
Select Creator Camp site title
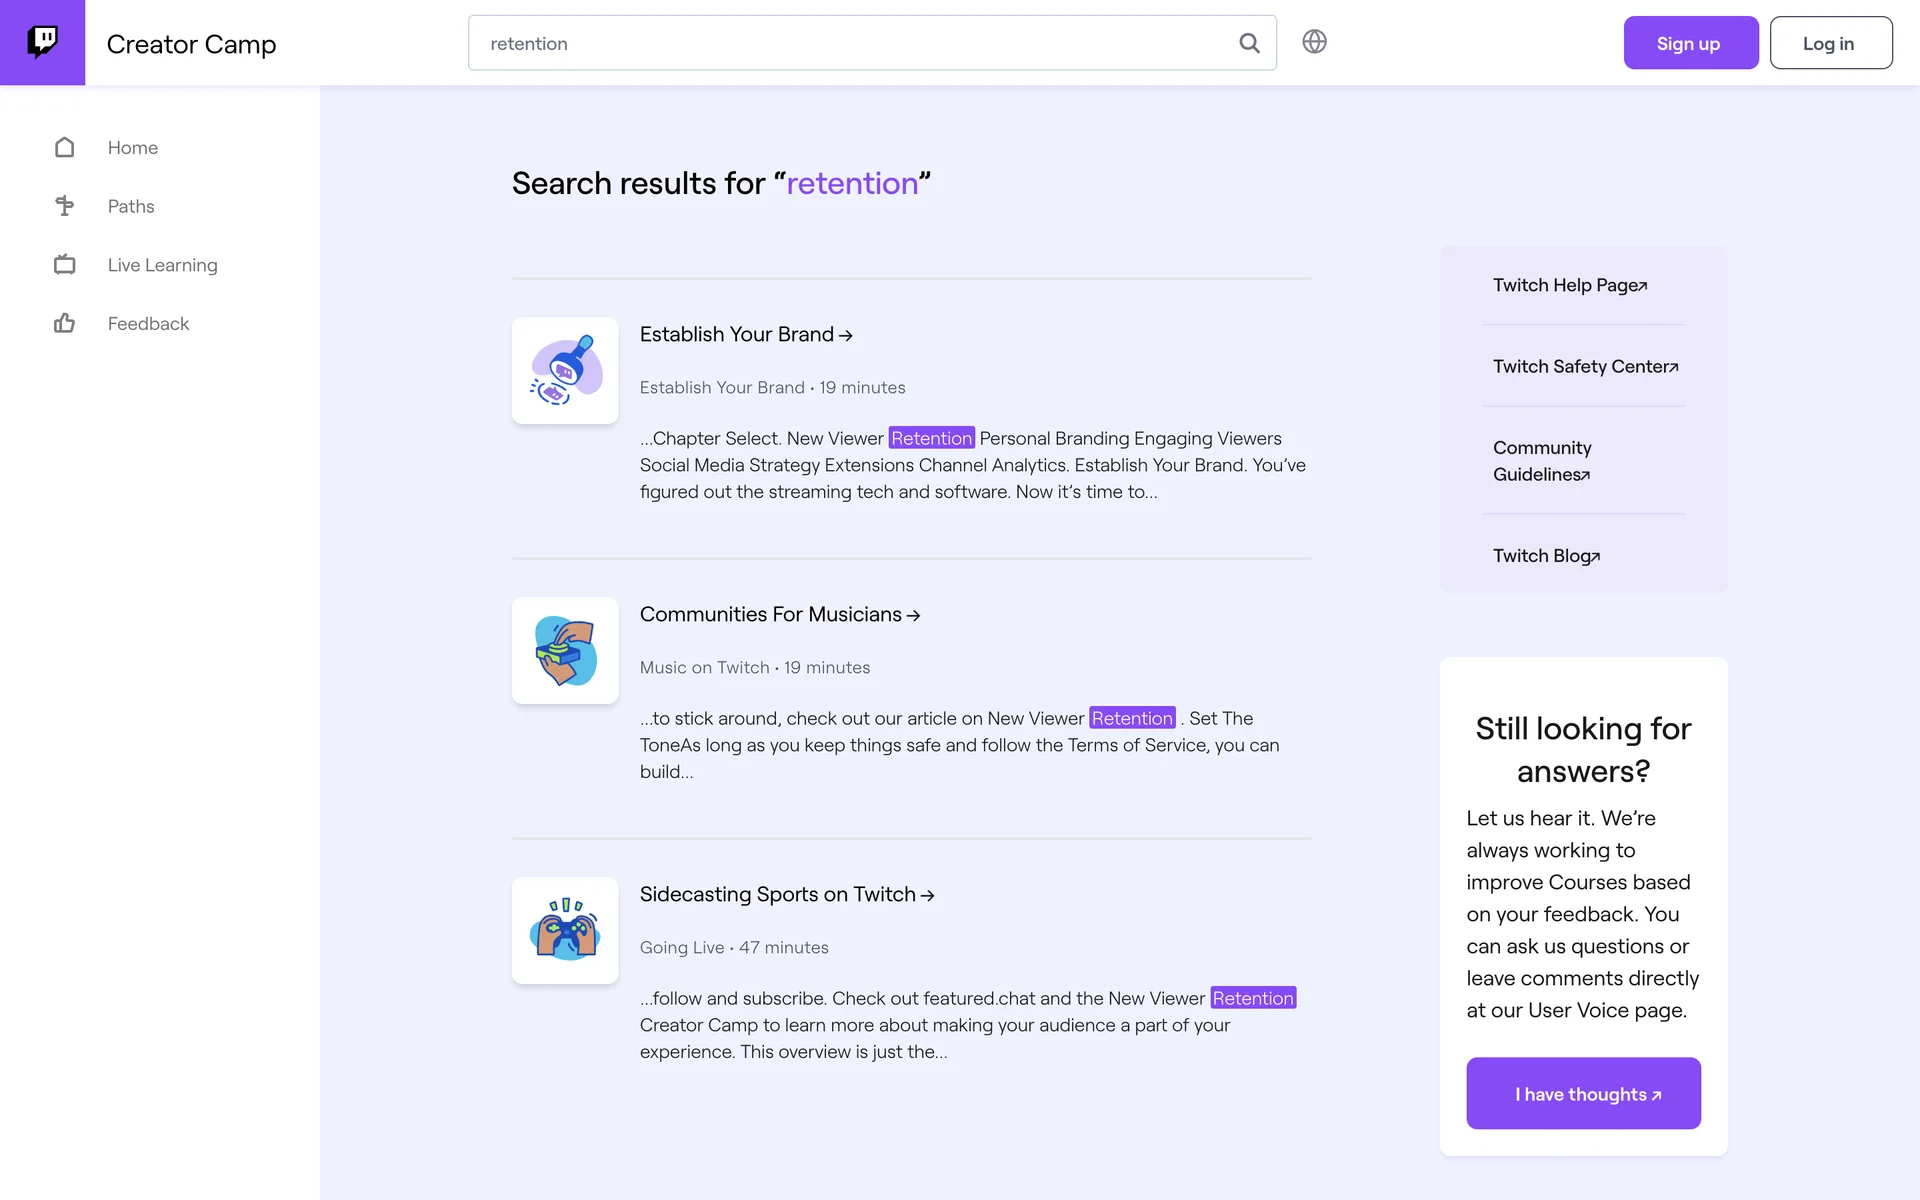click(x=191, y=44)
